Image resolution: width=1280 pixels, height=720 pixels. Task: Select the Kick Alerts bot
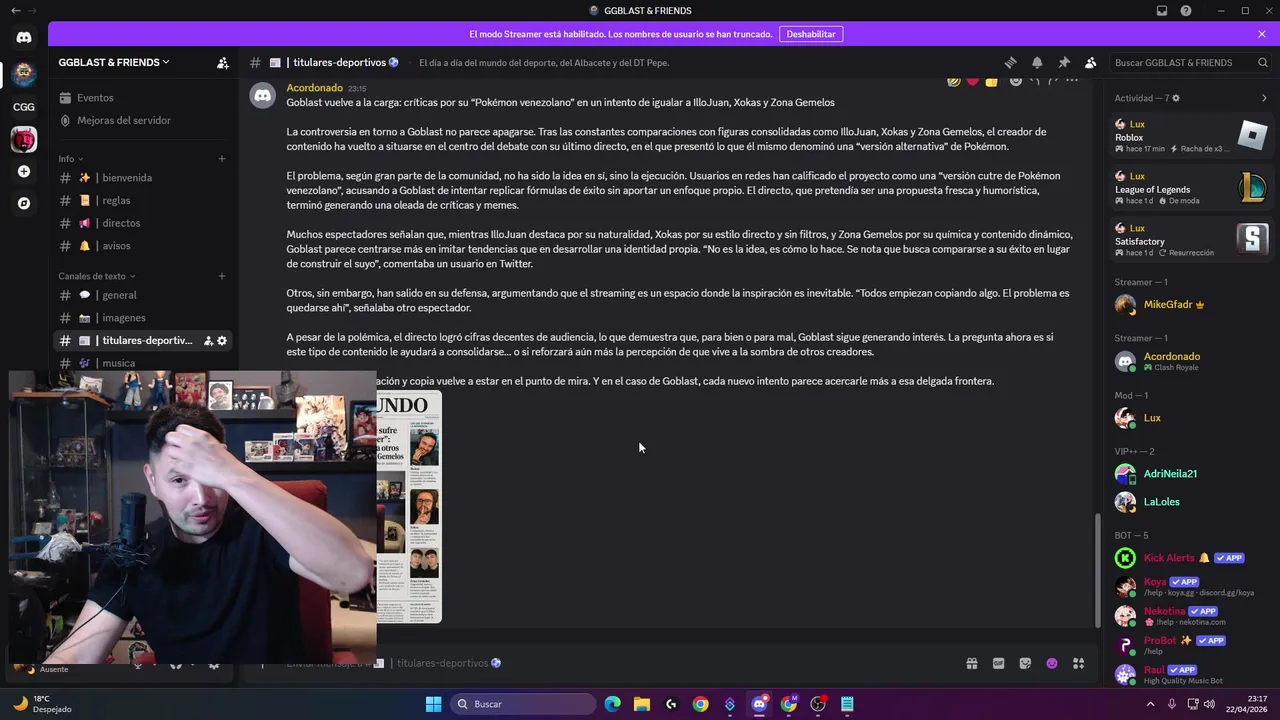click(x=1192, y=558)
